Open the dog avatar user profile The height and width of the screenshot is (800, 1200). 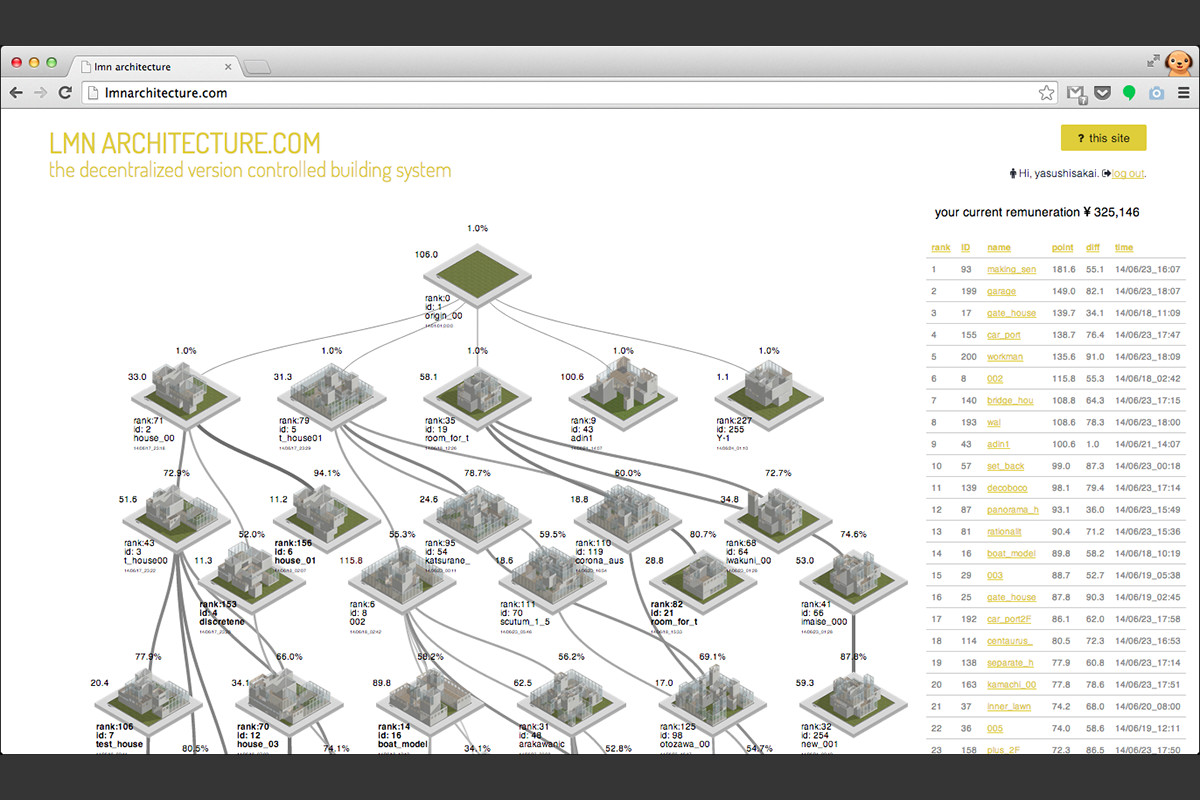pyautogui.click(x=1178, y=62)
